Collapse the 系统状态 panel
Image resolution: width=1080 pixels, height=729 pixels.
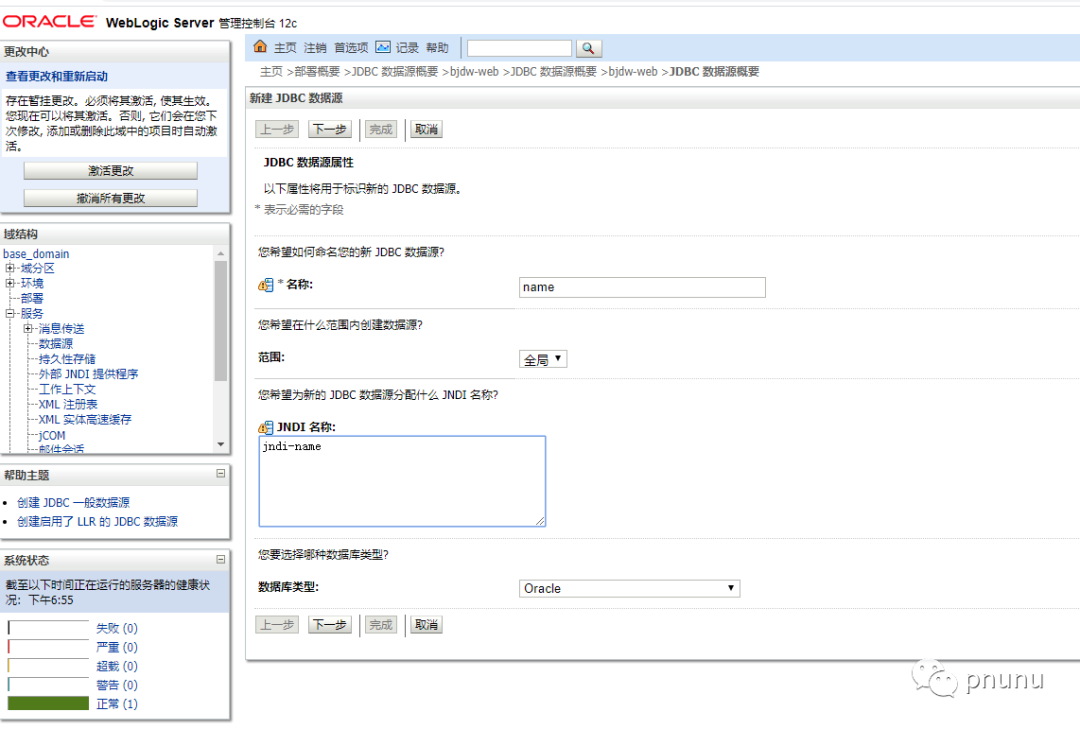[x=220, y=559]
